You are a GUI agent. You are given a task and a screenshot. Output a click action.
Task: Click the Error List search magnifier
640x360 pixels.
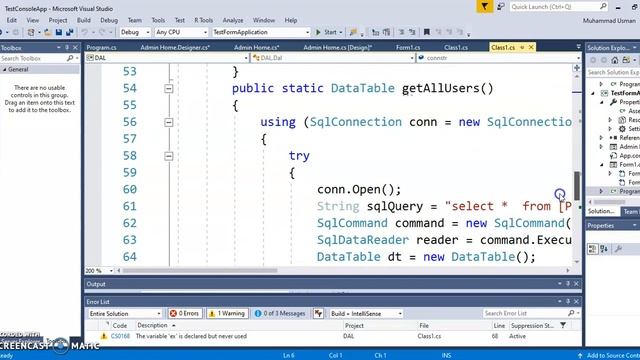(571, 313)
